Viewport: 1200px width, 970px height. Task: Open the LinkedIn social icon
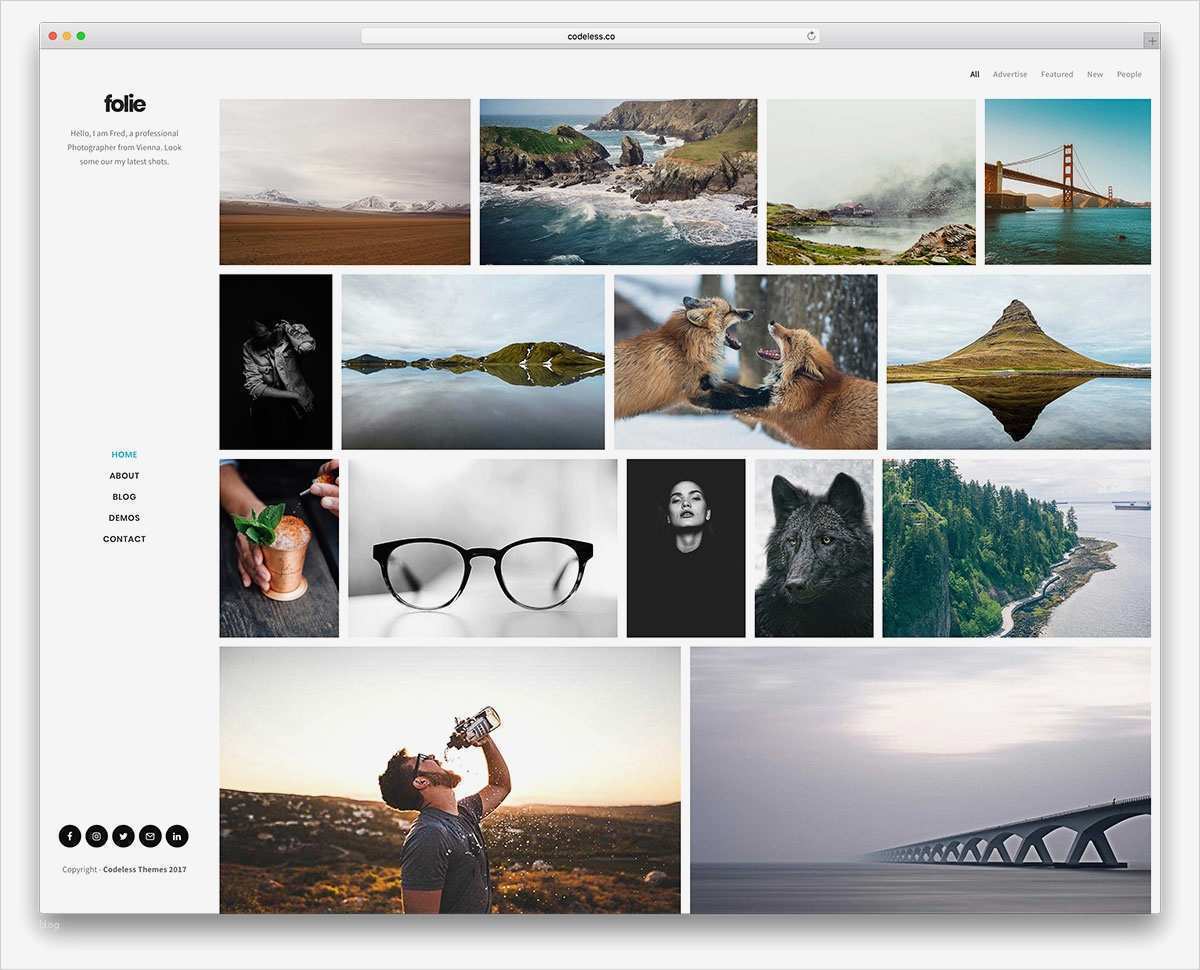point(177,836)
